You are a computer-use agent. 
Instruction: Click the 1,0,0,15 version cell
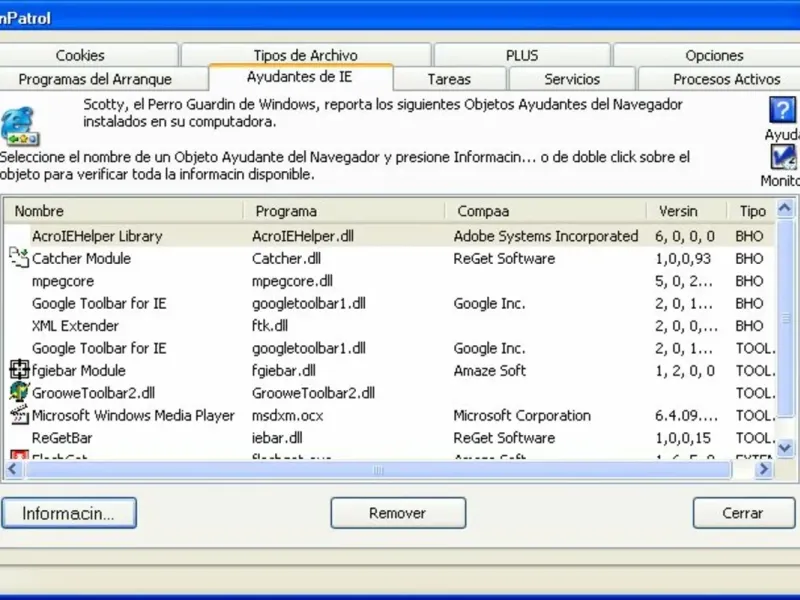click(683, 438)
